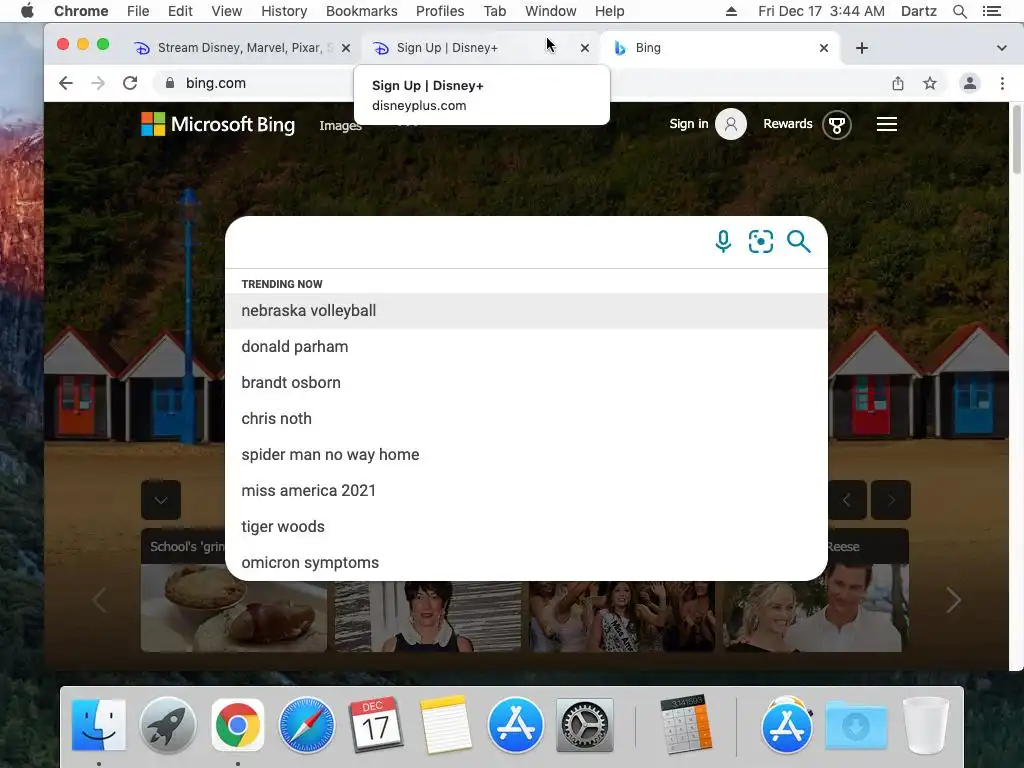This screenshot has width=1024, height=768.
Task: Click the microphone voice search icon
Action: pos(723,242)
